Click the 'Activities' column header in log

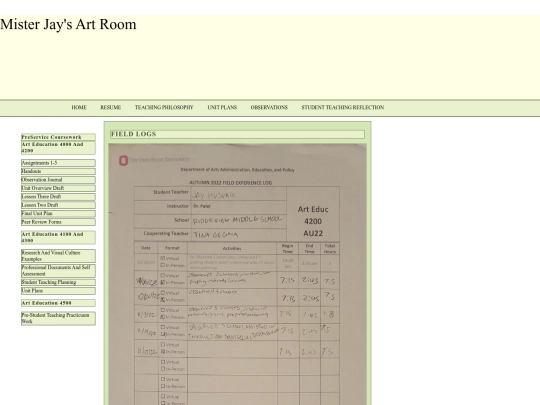point(232,248)
